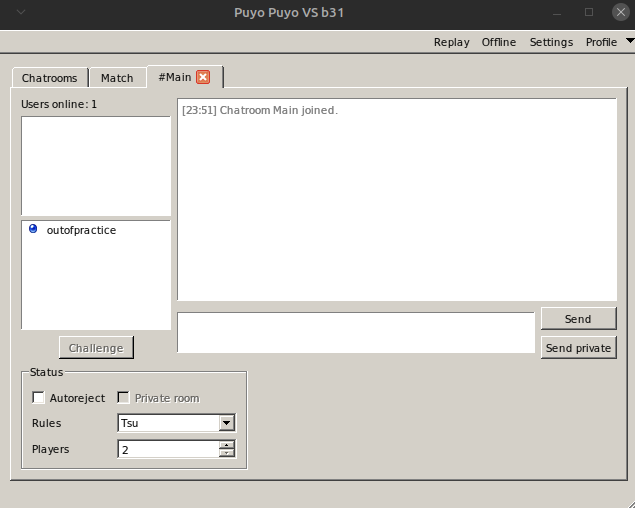Viewport: 635px width, 508px height.
Task: Decrease the Players count with down arrow
Action: pyautogui.click(x=227, y=453)
